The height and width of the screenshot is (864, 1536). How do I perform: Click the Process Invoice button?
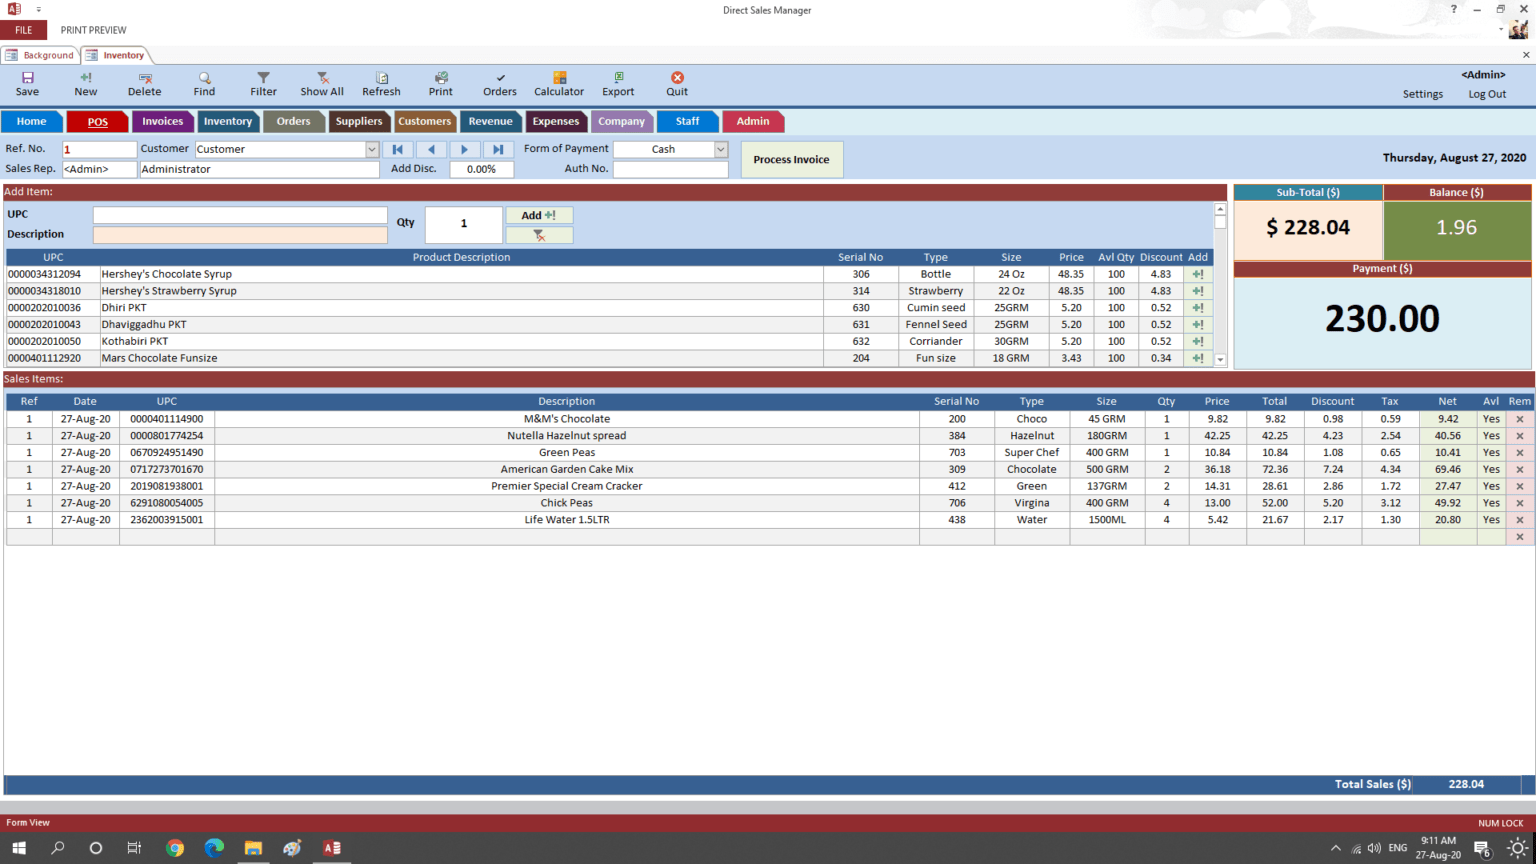point(791,158)
